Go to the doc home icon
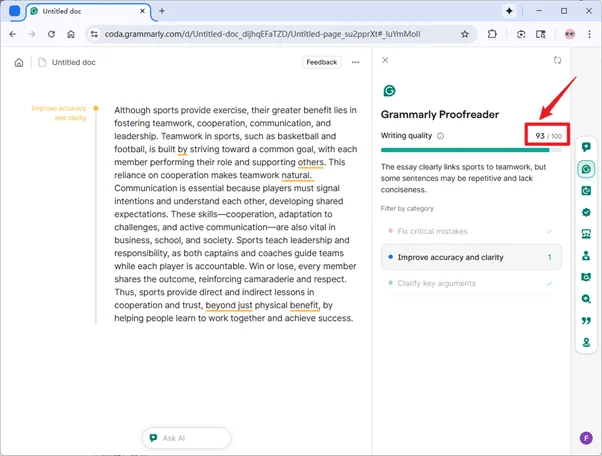 [19, 63]
